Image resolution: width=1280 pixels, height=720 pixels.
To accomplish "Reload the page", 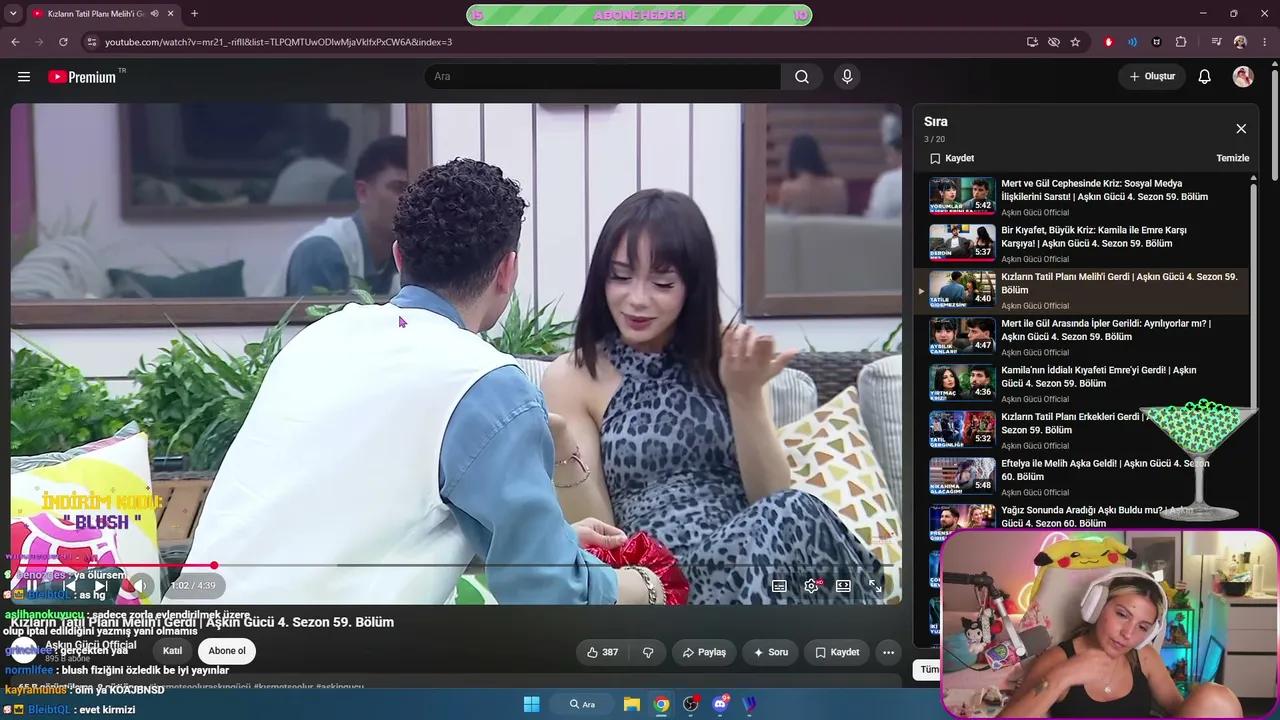I will point(63,42).
